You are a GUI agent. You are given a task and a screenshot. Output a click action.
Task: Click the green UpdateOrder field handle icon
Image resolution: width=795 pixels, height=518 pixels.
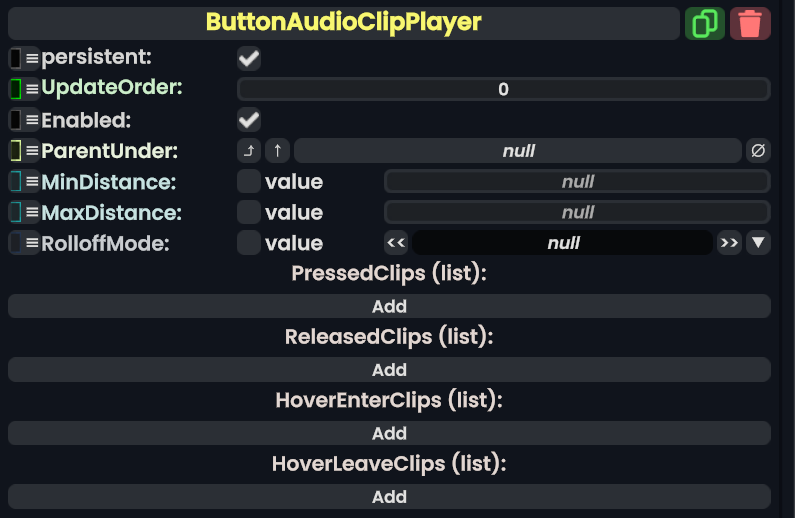tap(16, 89)
